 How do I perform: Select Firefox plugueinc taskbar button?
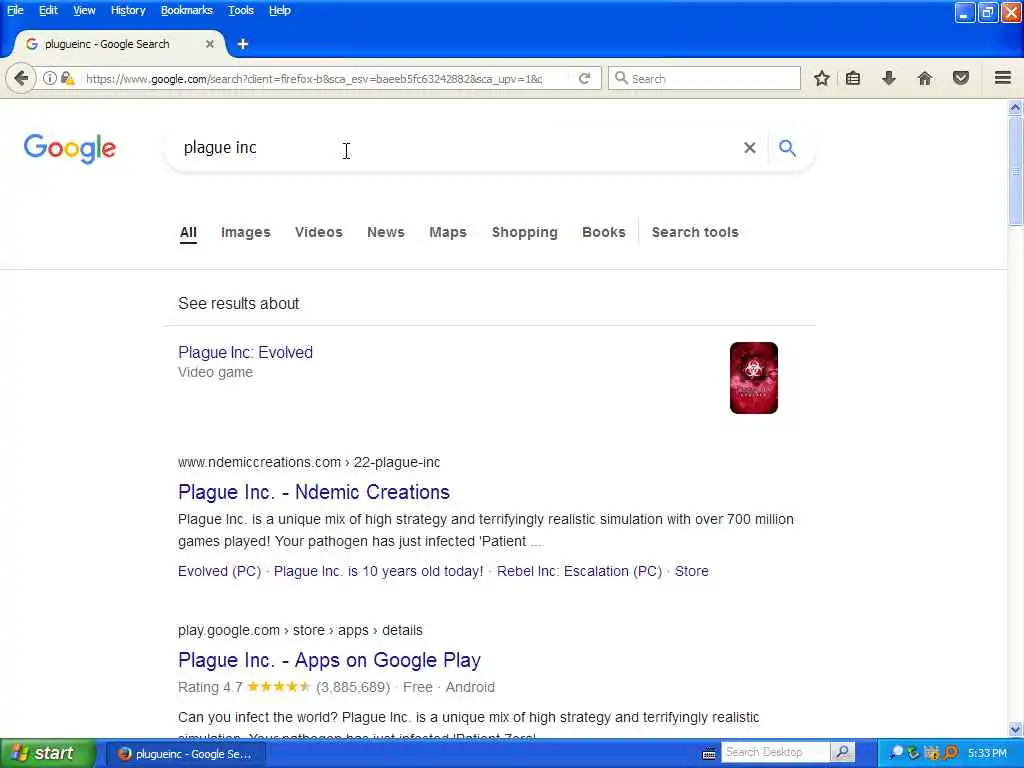(x=185, y=754)
